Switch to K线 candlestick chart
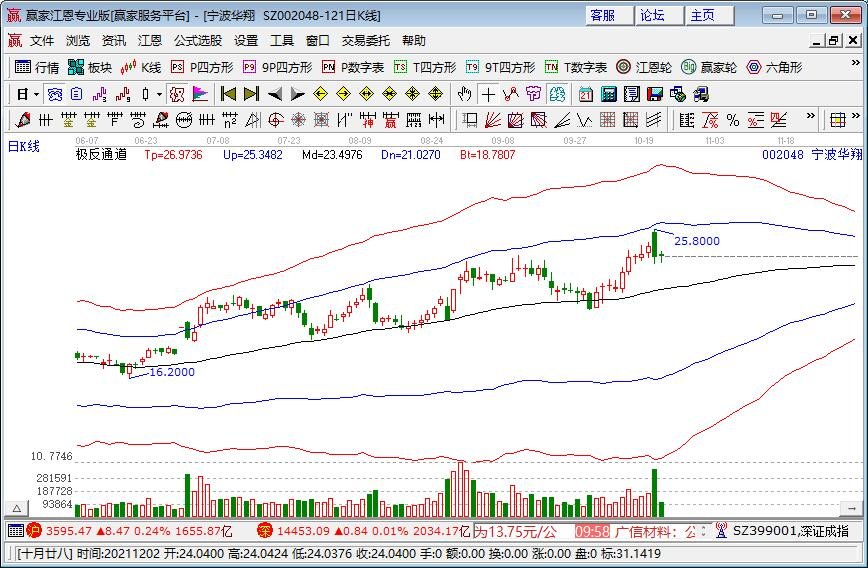Viewport: 868px width, 568px height. tap(140, 68)
